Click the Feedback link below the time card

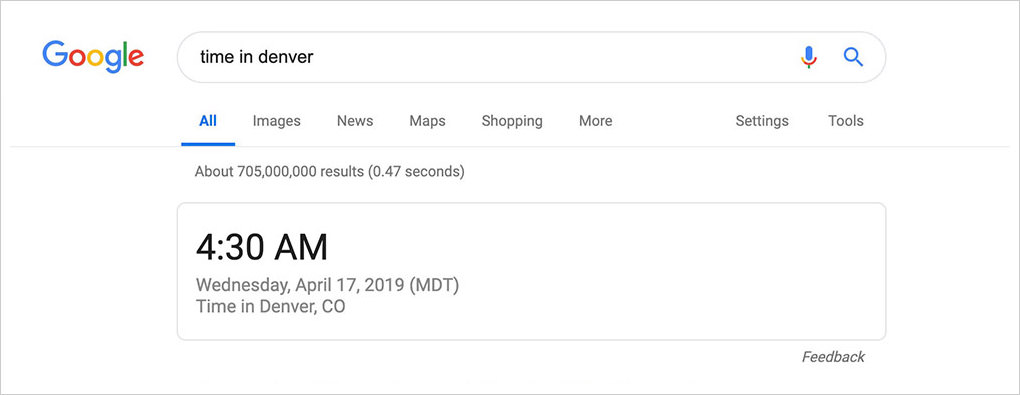pyautogui.click(x=833, y=357)
